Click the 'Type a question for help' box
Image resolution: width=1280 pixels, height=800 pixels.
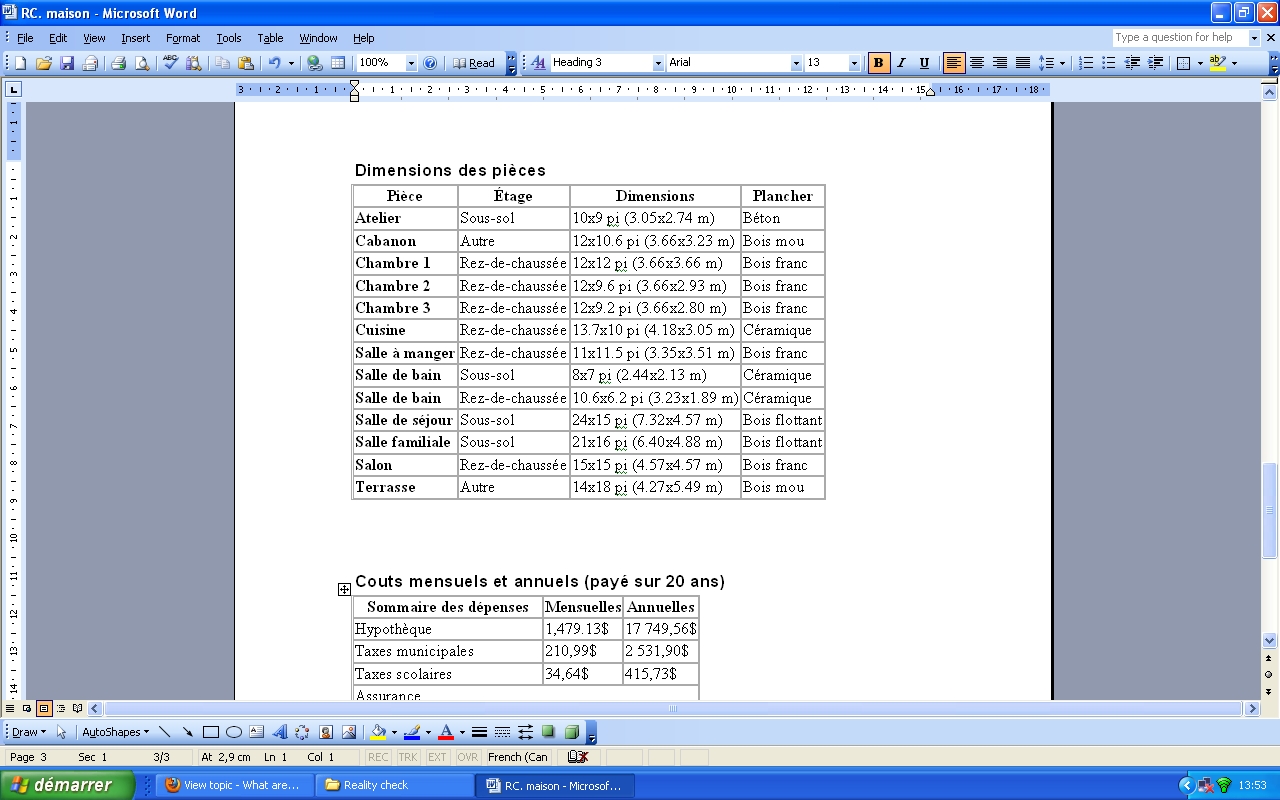(1180, 38)
